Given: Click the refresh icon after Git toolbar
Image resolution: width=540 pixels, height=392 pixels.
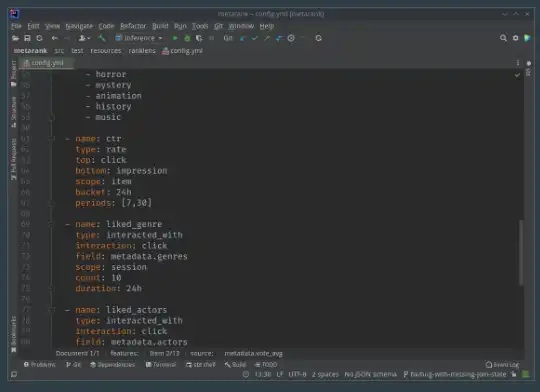Looking at the screenshot, I should (x=319, y=38).
